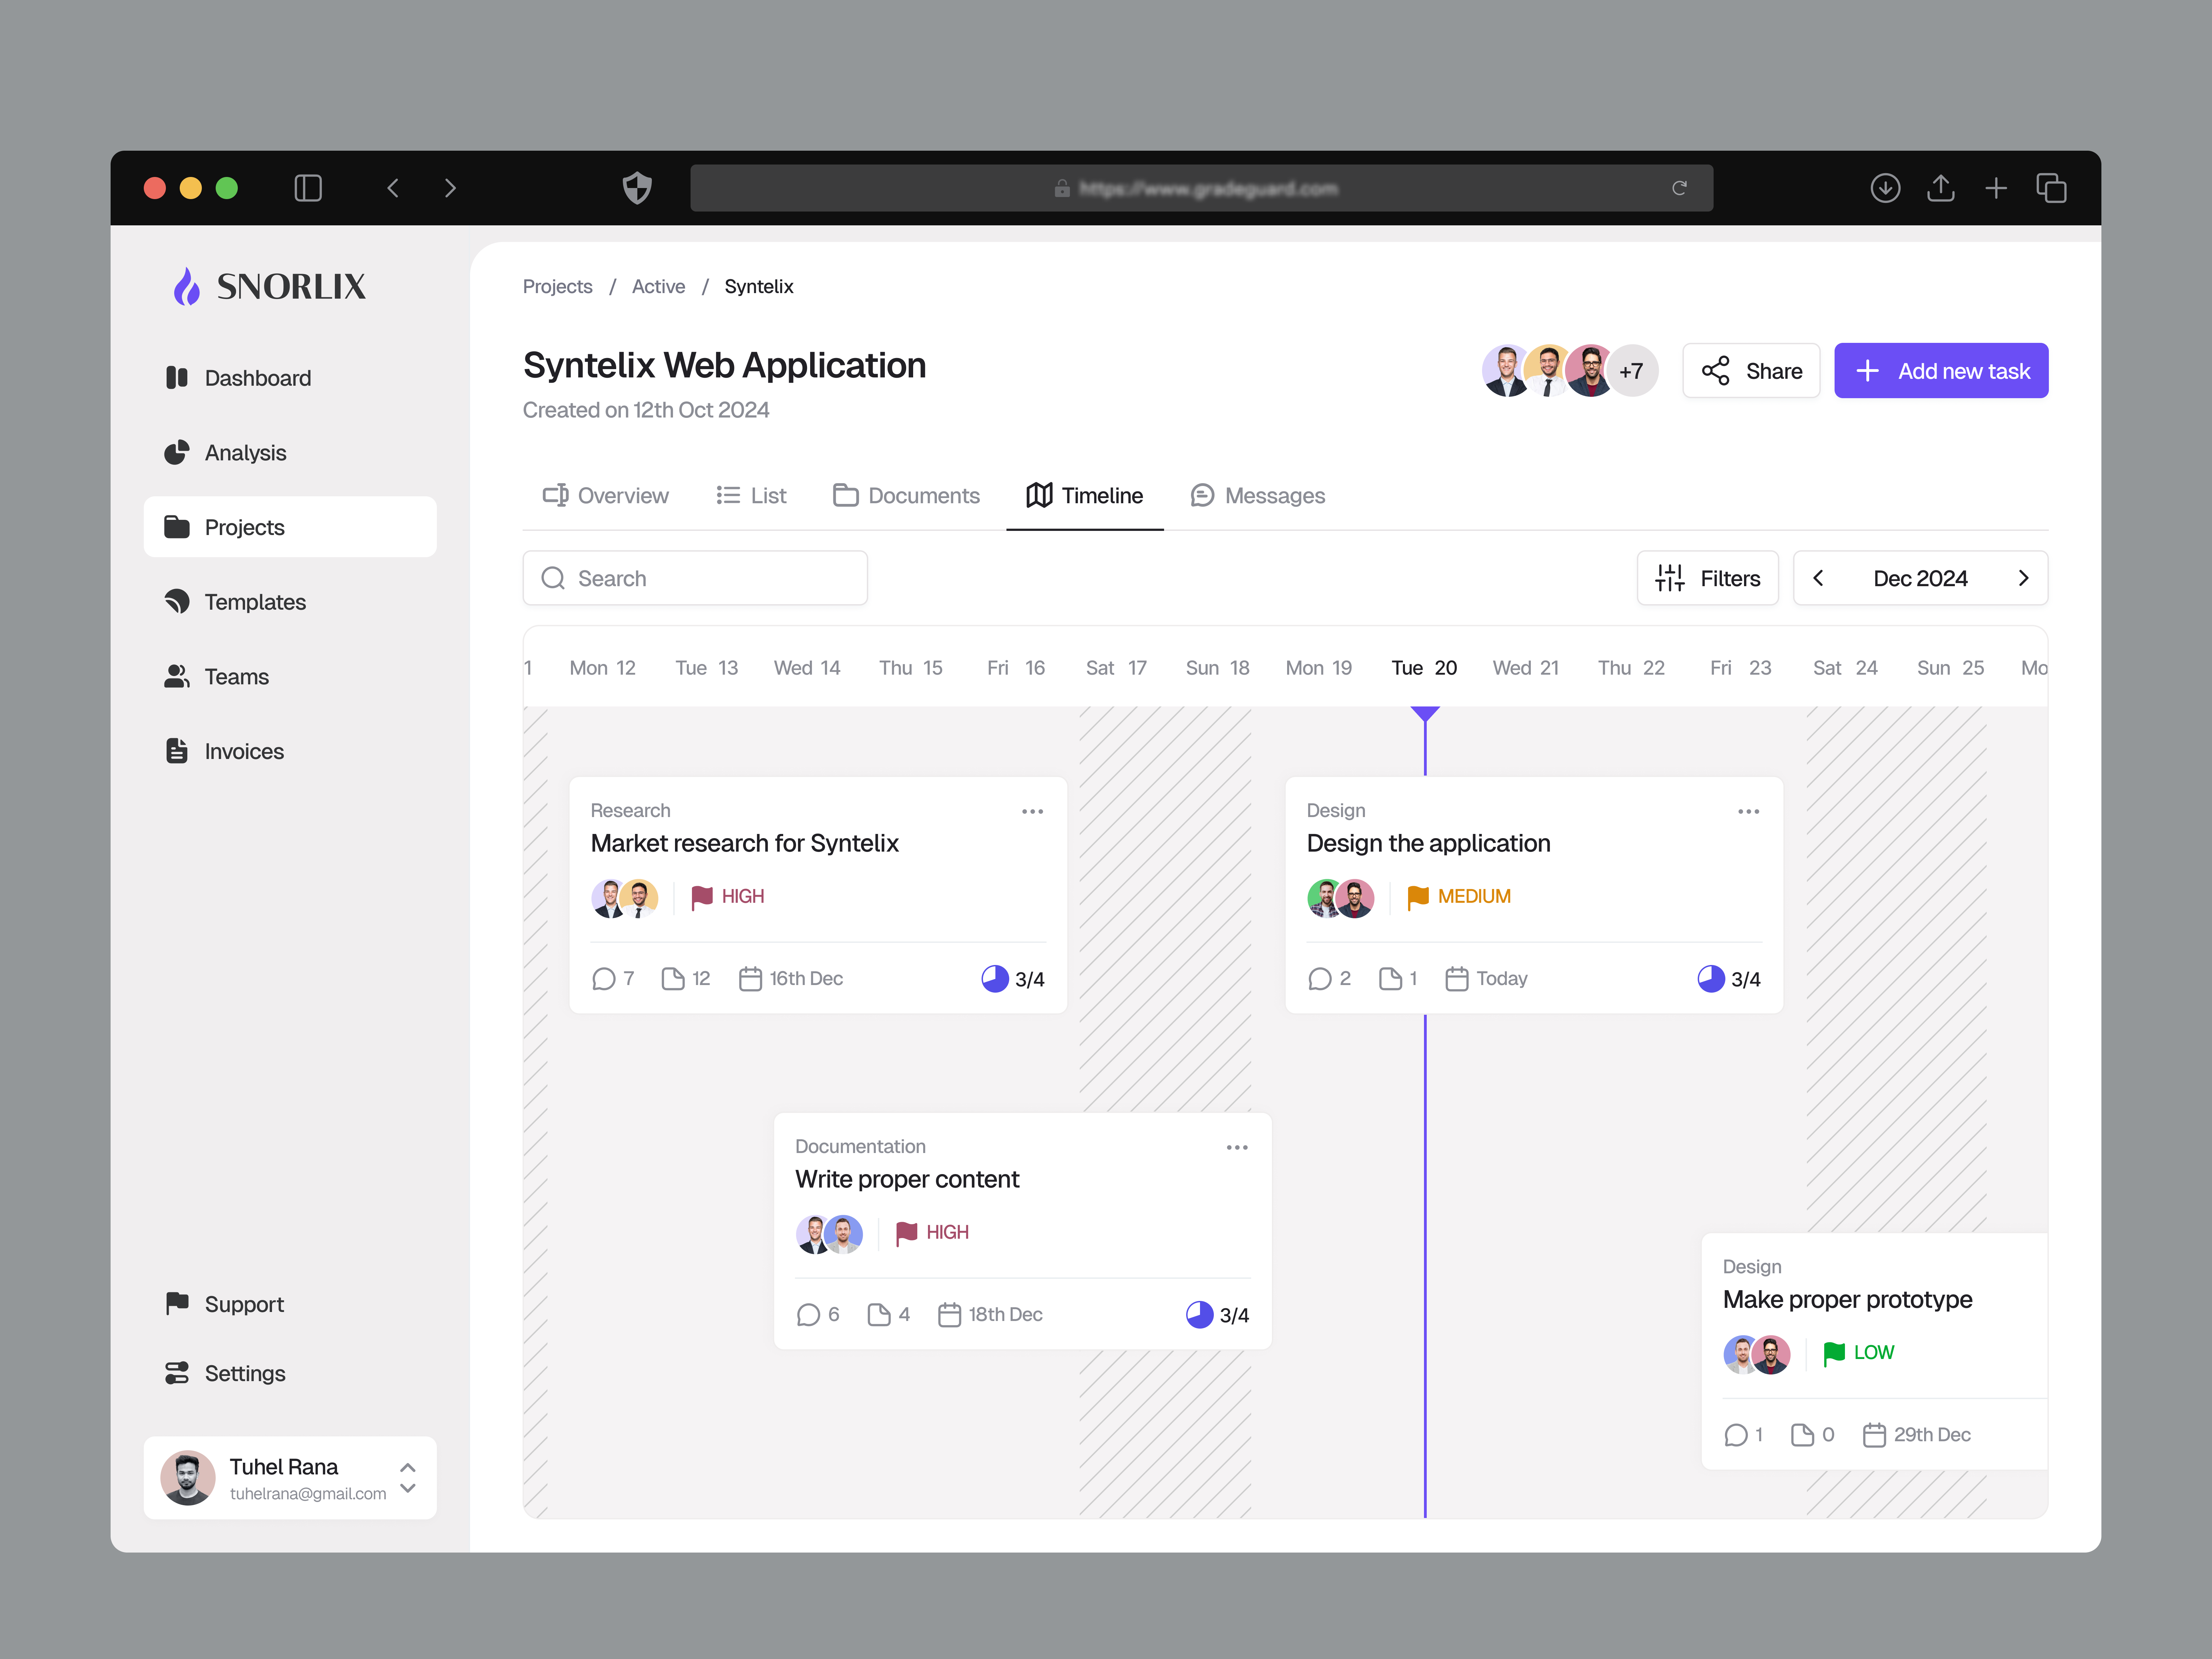This screenshot has width=2212, height=1659.
Task: Open Support in the sidebar
Action: [x=290, y=1304]
